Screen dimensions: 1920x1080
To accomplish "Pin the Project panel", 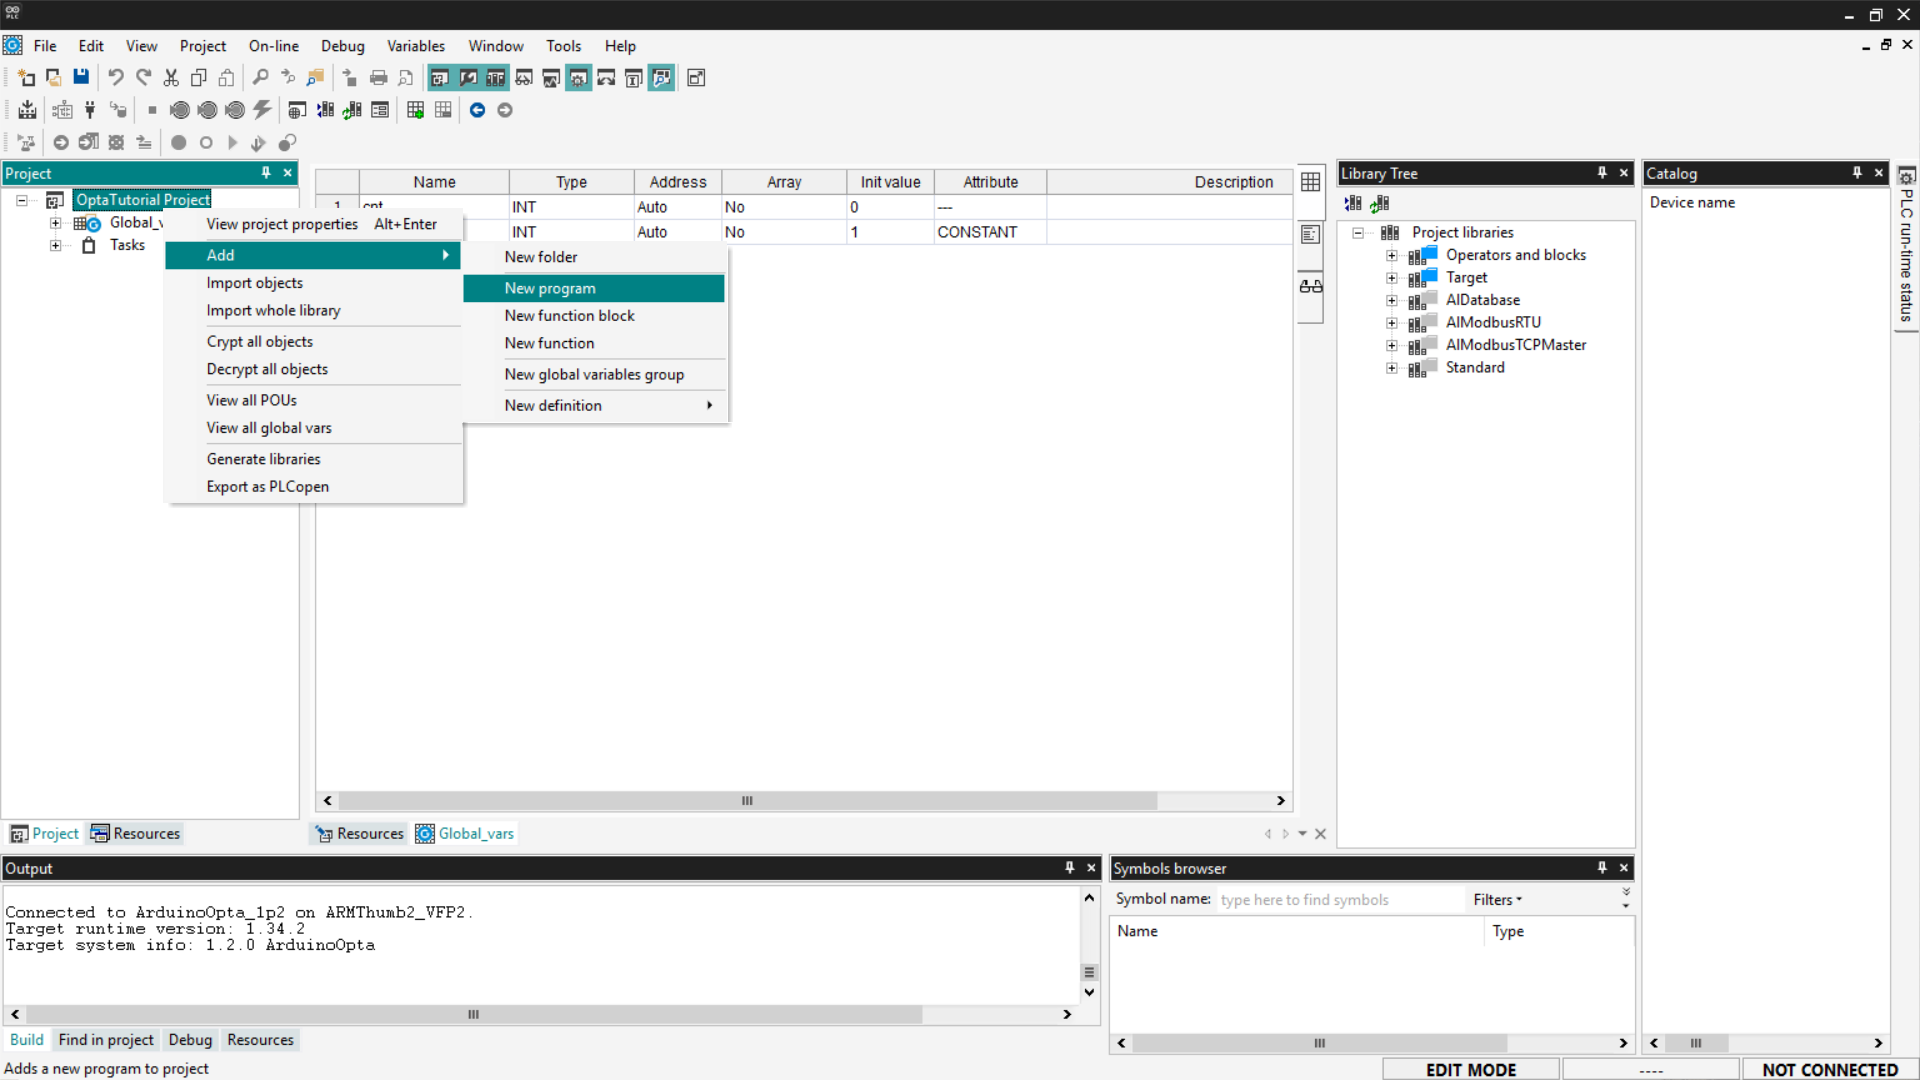I will [266, 173].
